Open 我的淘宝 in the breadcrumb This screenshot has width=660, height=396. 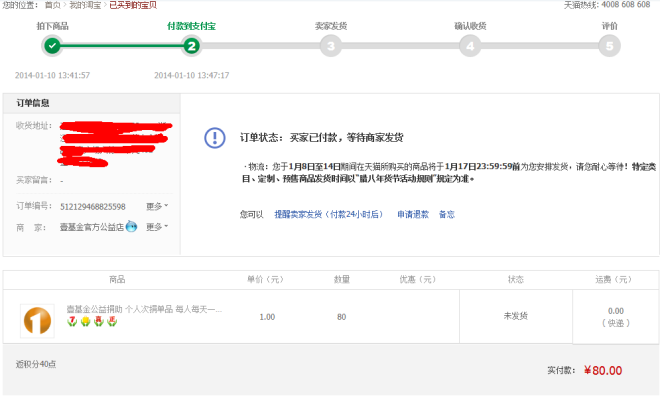pyautogui.click(x=85, y=5)
